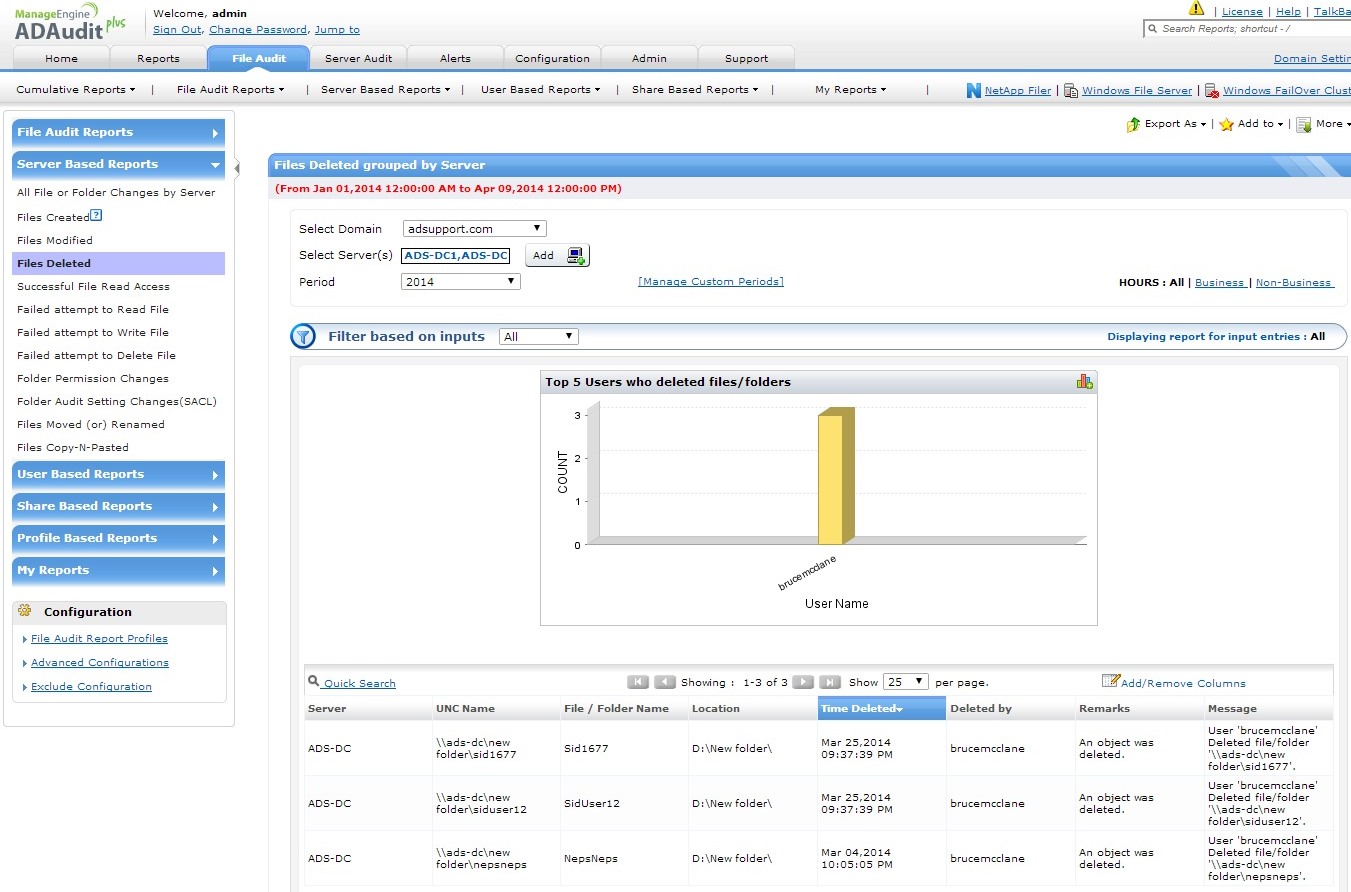Open the per page count dropdown
Image resolution: width=1351 pixels, height=892 pixels.
coord(906,682)
